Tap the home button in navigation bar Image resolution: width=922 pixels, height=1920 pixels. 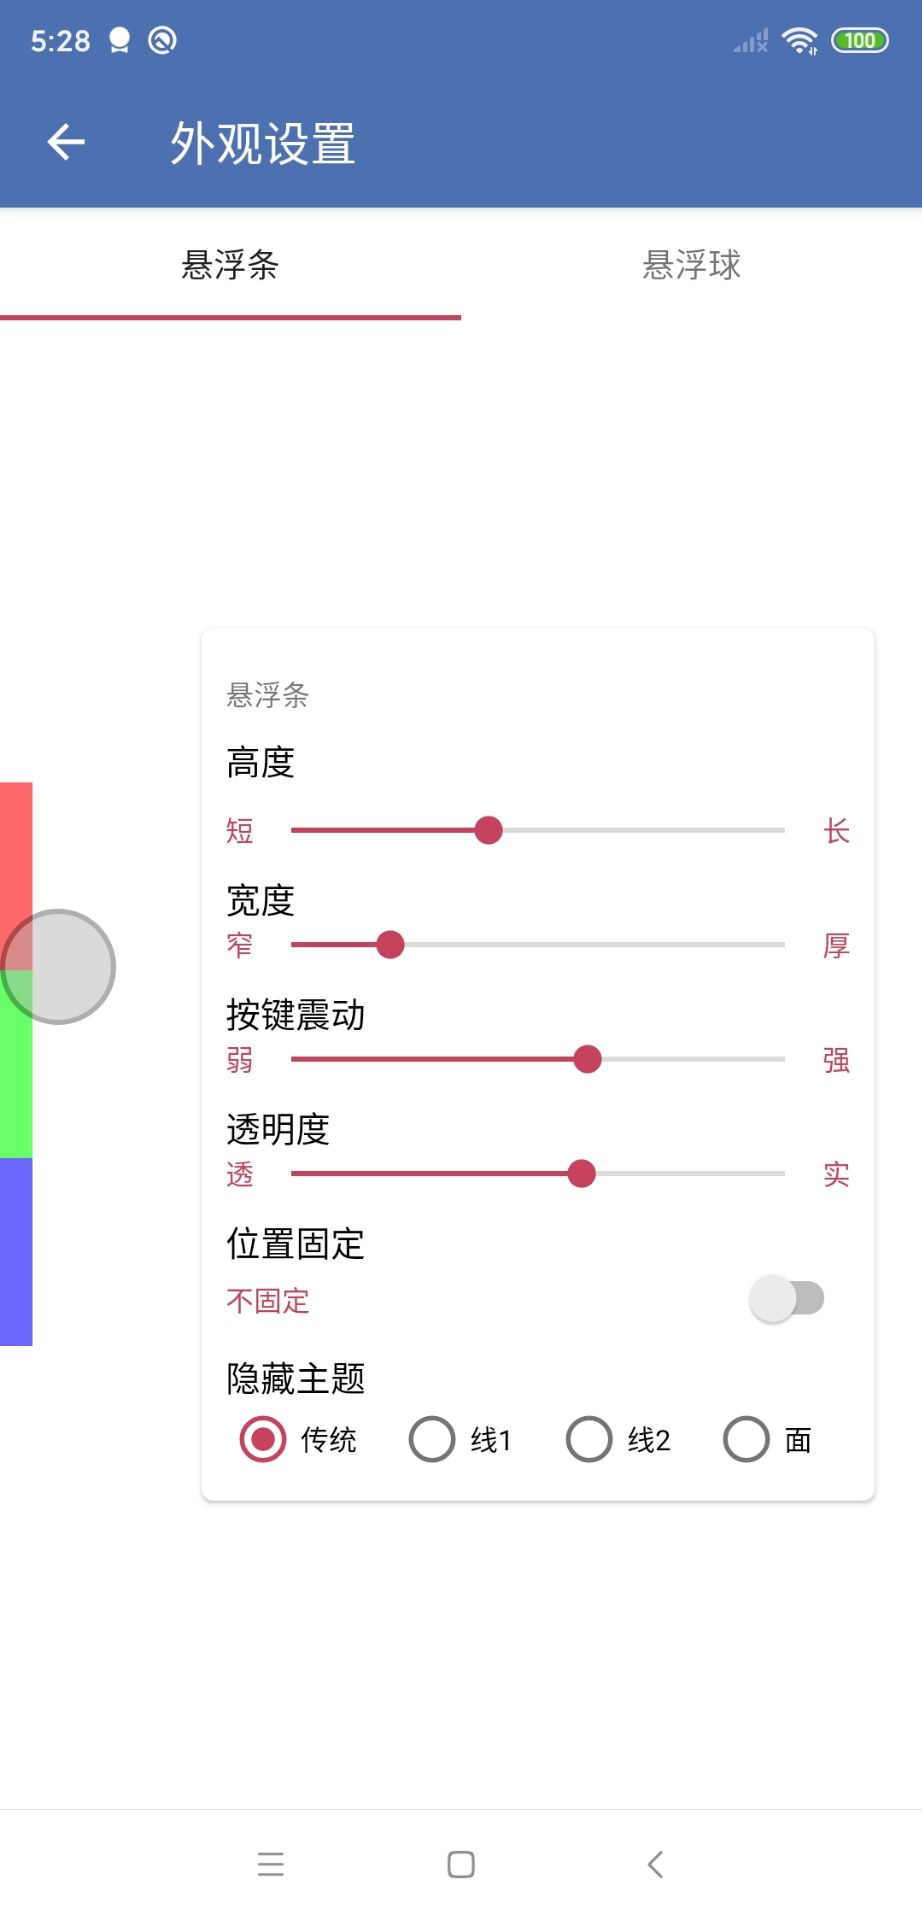click(x=460, y=1863)
